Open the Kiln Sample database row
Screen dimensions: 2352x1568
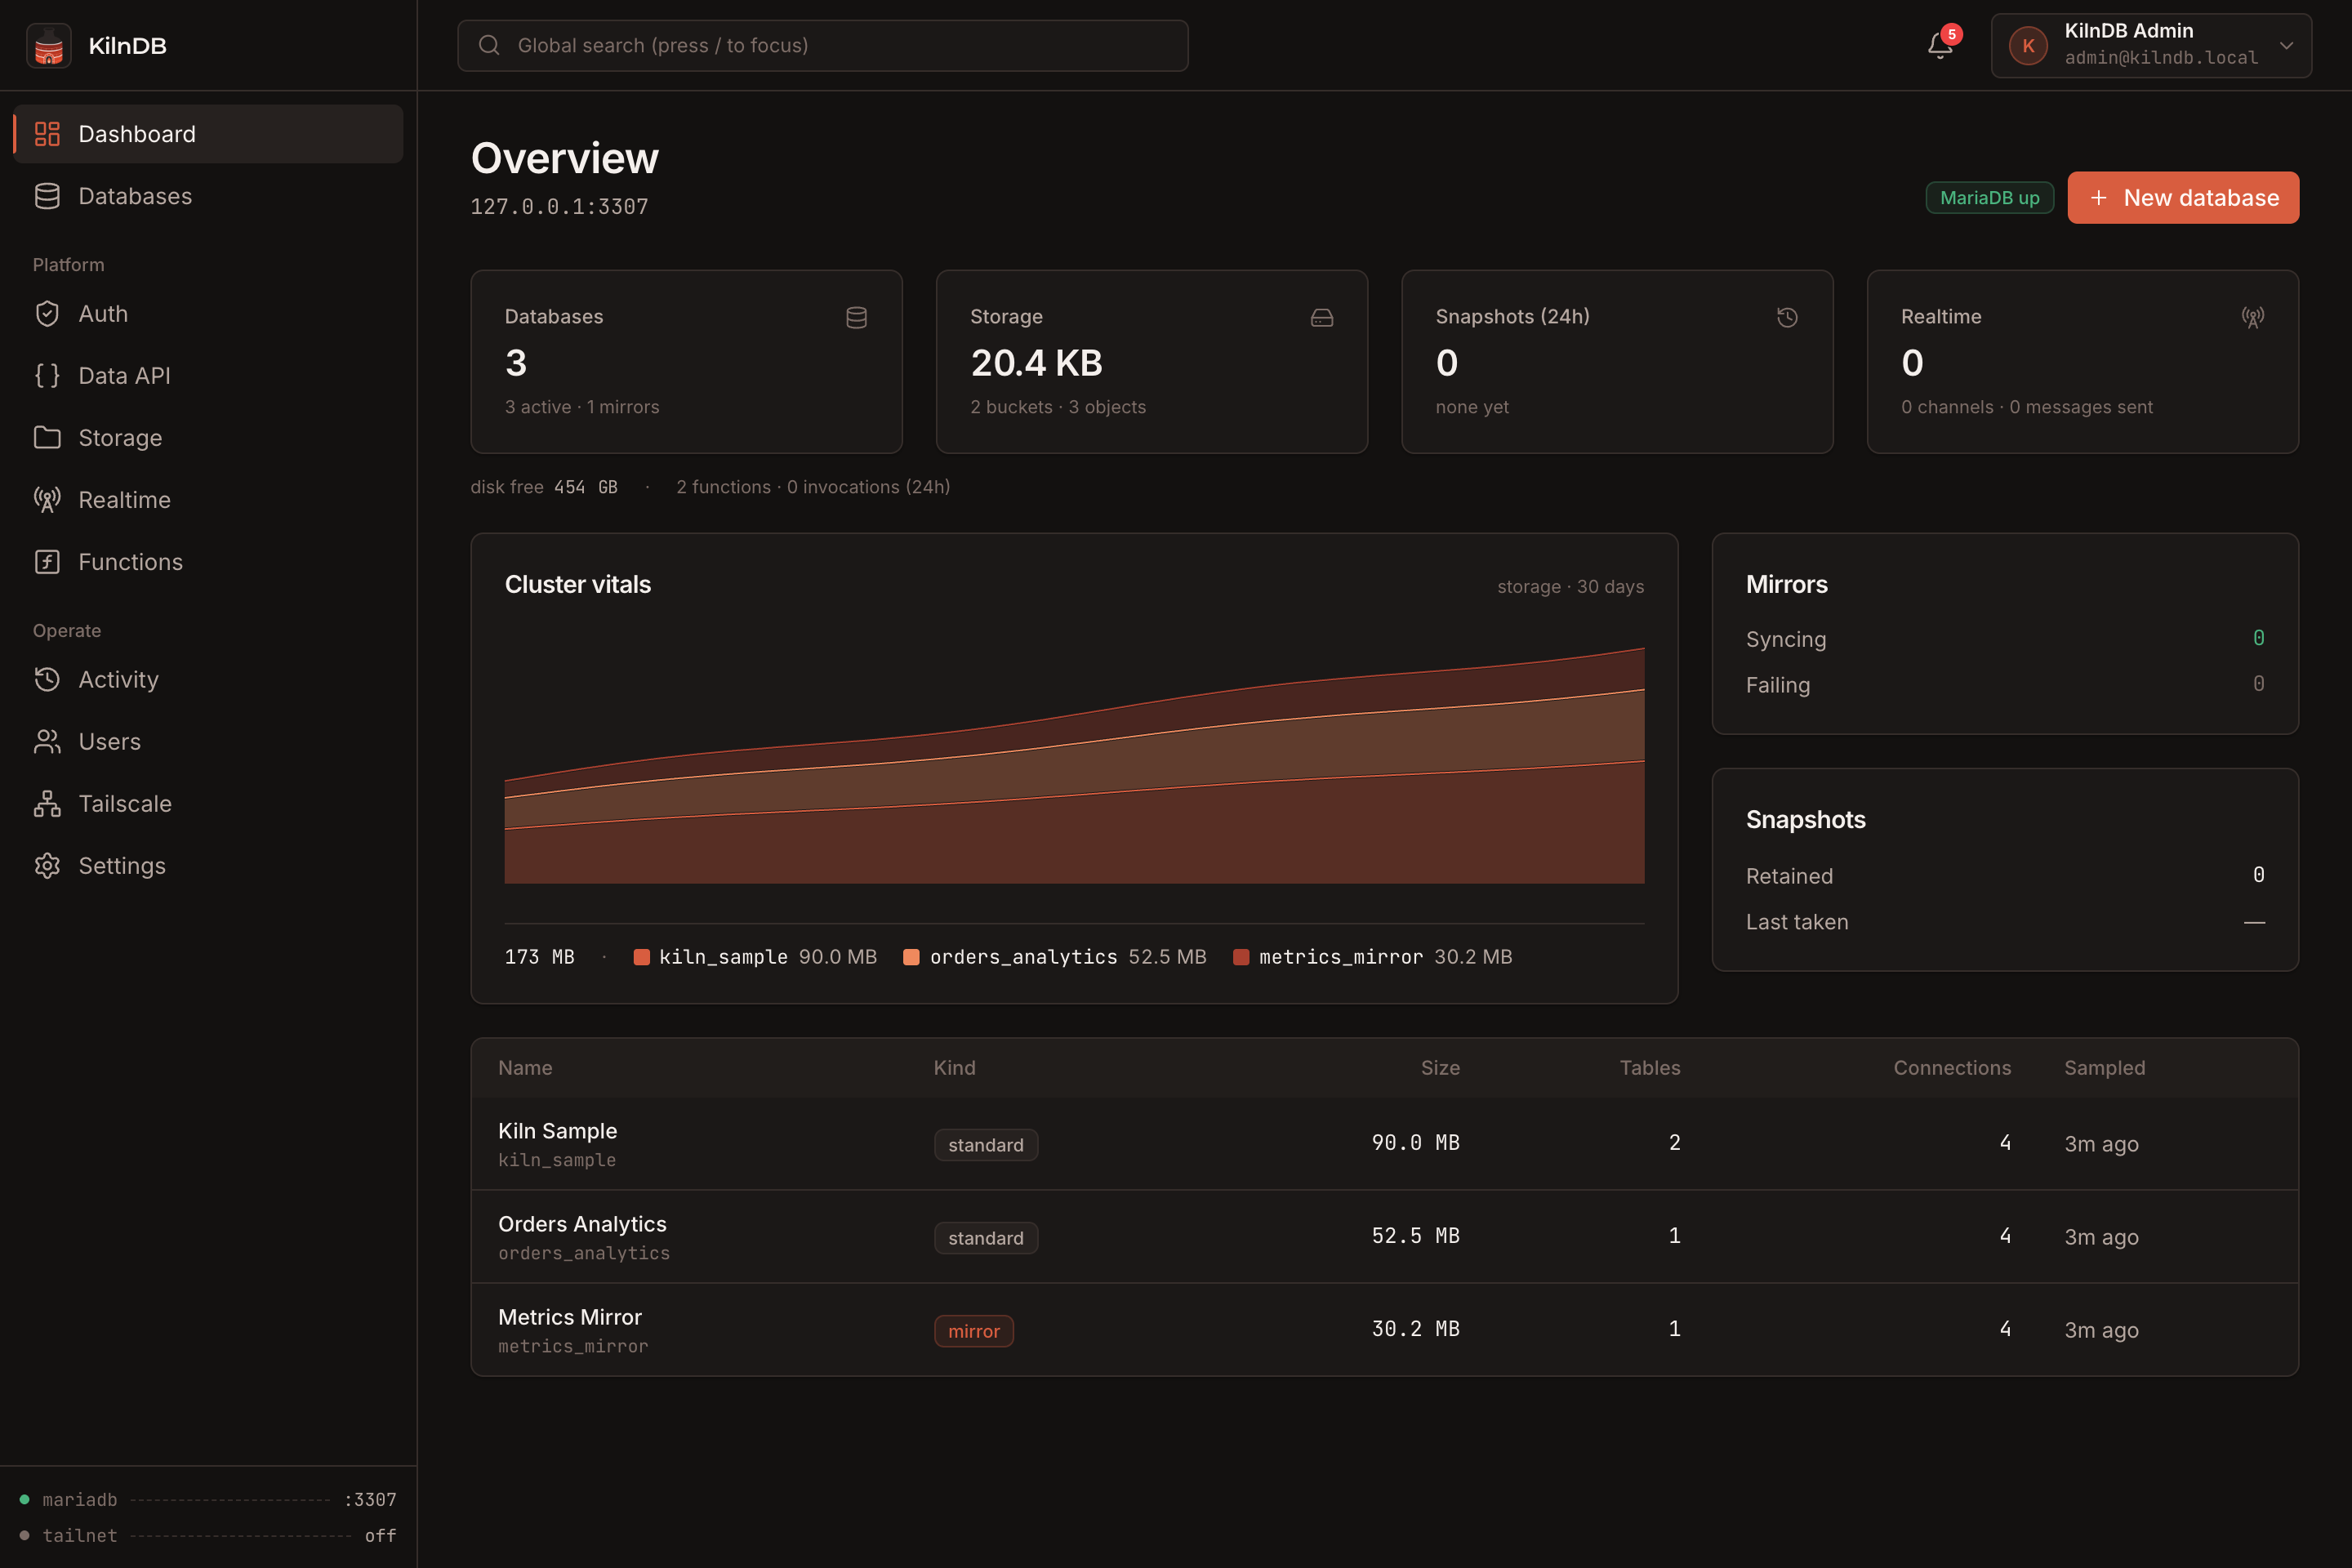click(1384, 1144)
